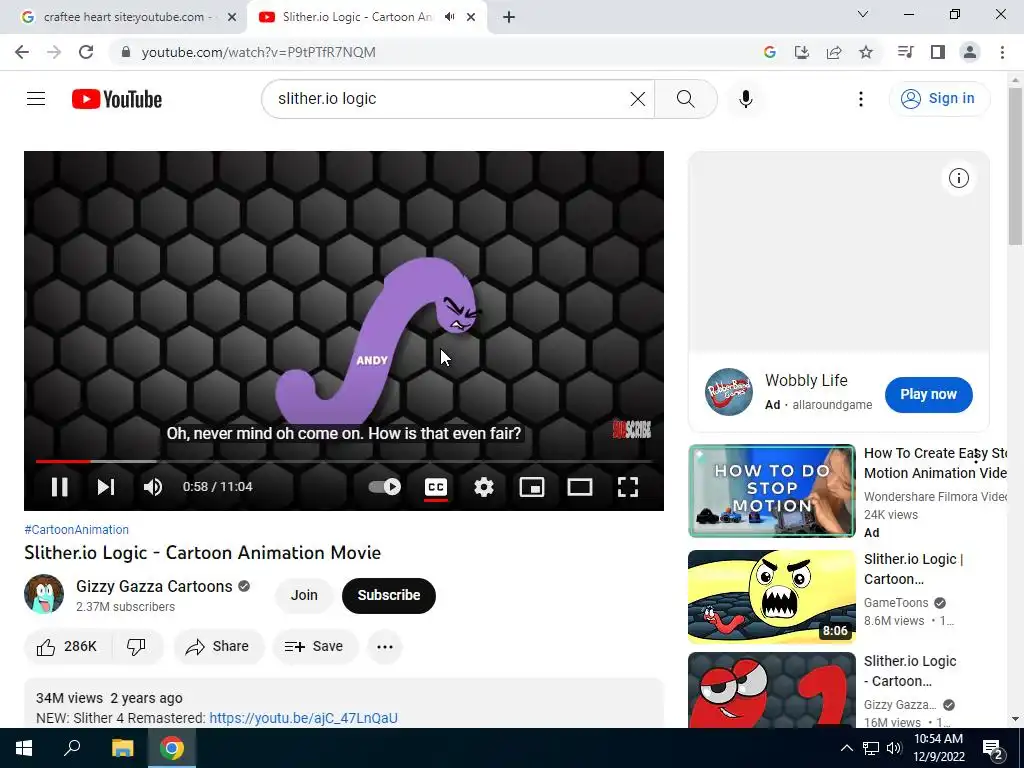Open the #CartoonAnimation hashtag link
The width and height of the screenshot is (1024, 768).
[x=76, y=530]
